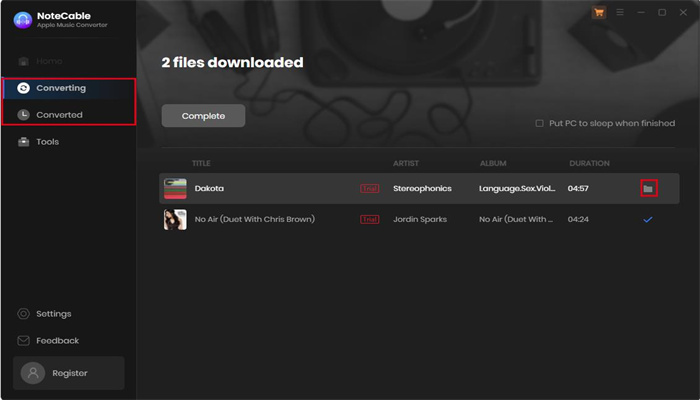Click the NoteCable app logo
The height and width of the screenshot is (400, 700).
(23, 20)
